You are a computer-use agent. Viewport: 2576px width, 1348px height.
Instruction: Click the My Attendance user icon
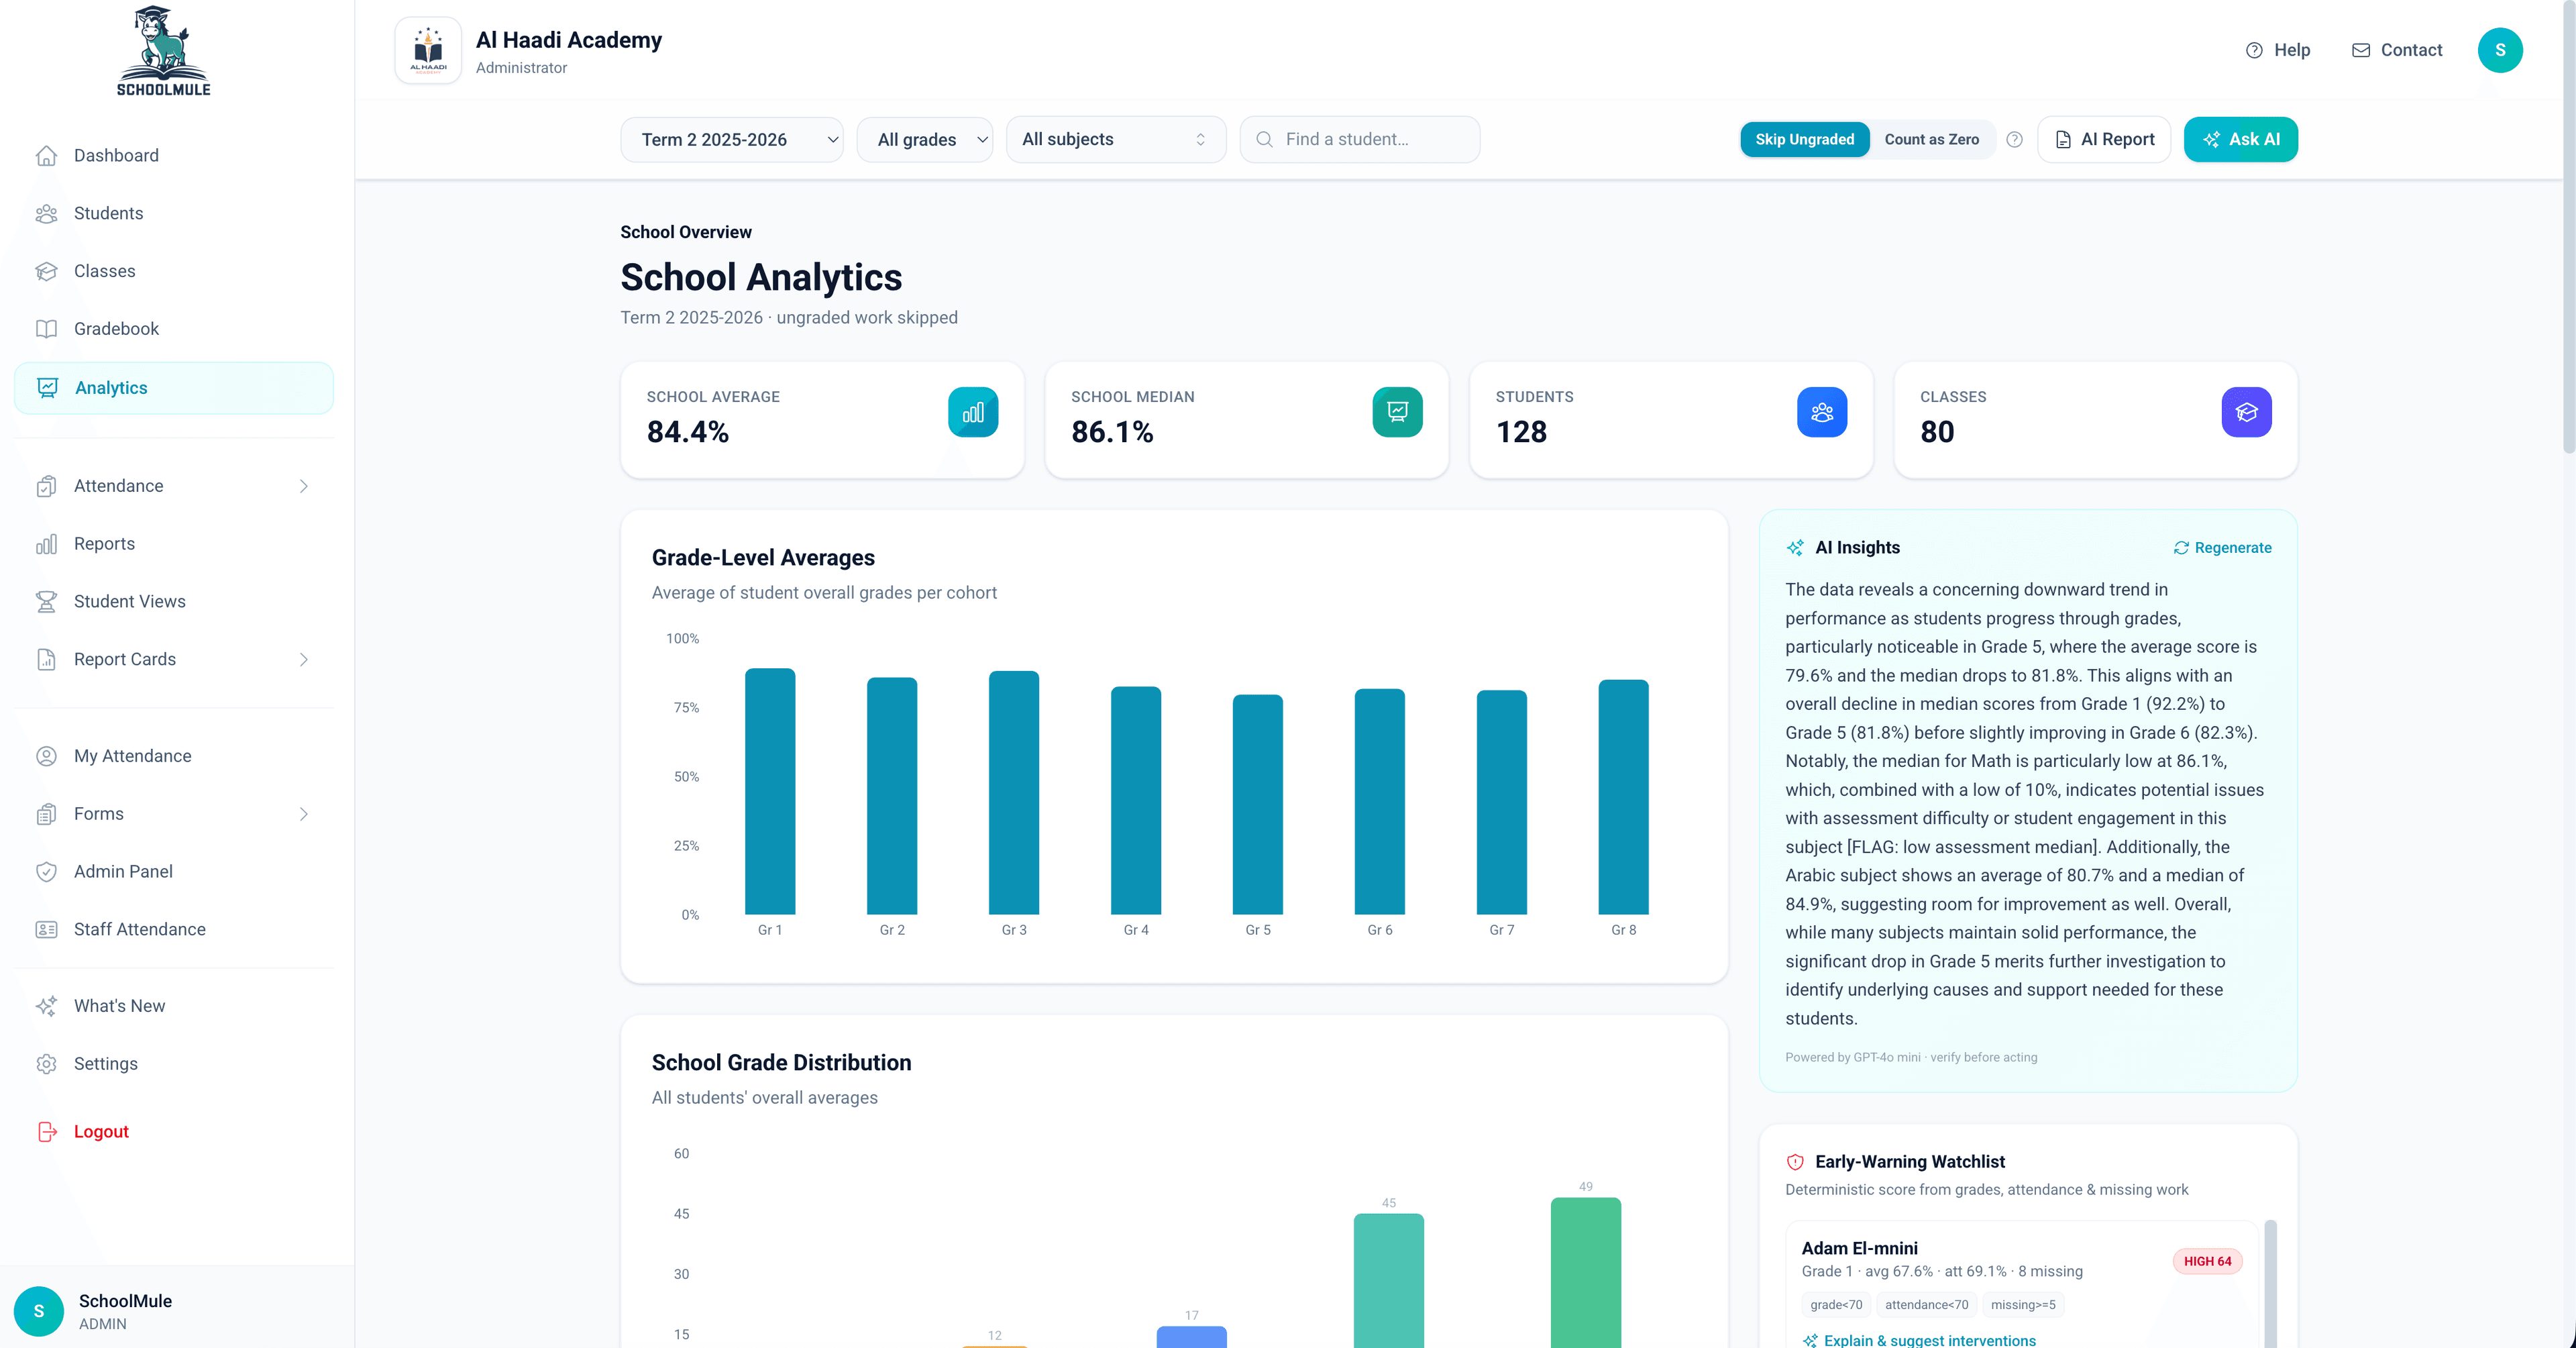pyautogui.click(x=46, y=756)
